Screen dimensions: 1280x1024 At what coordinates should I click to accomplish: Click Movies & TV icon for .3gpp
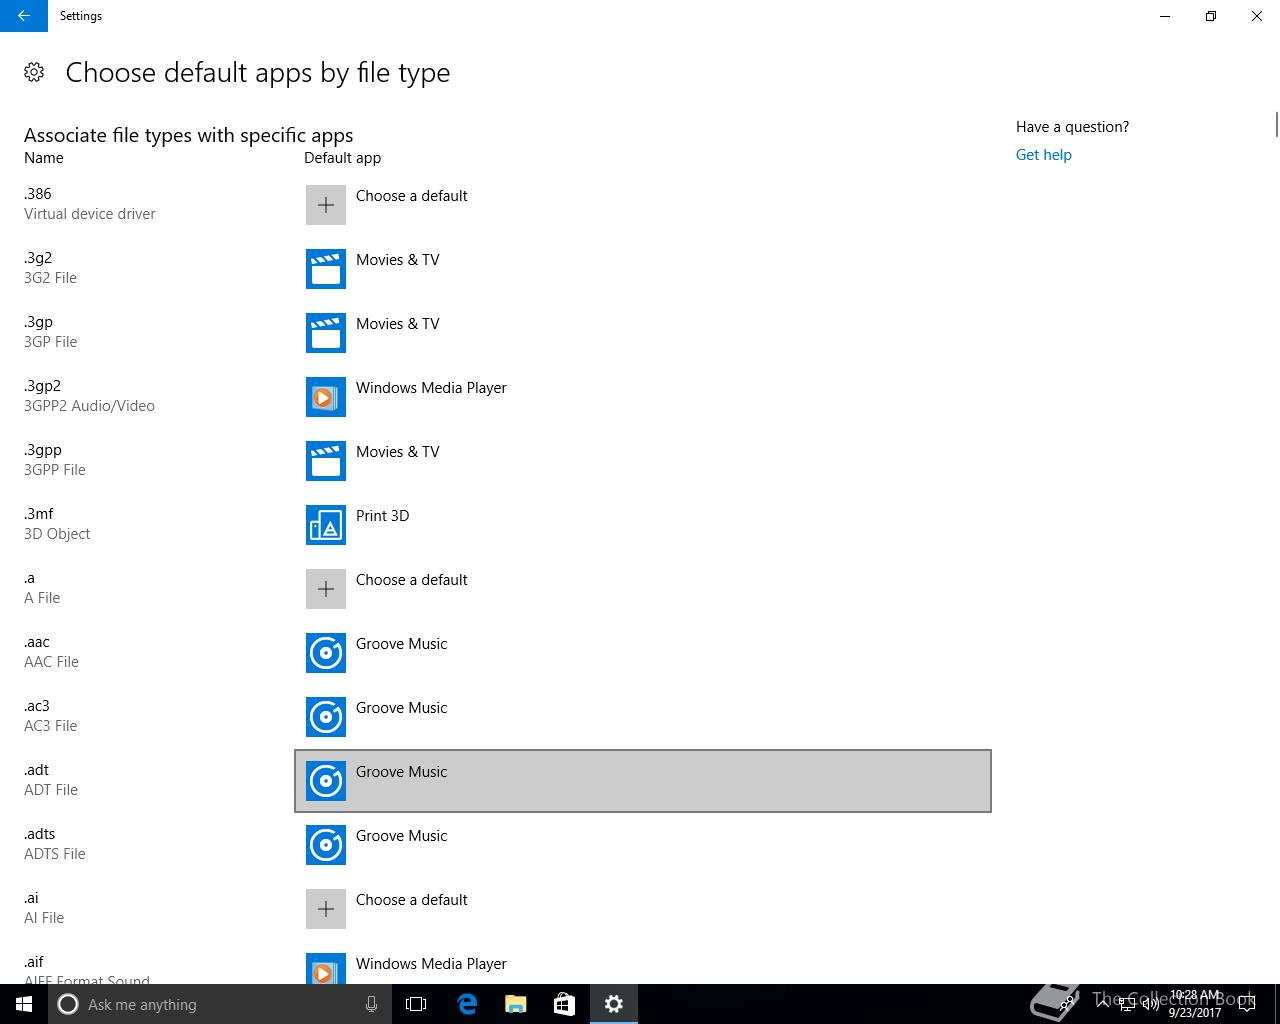coord(326,461)
